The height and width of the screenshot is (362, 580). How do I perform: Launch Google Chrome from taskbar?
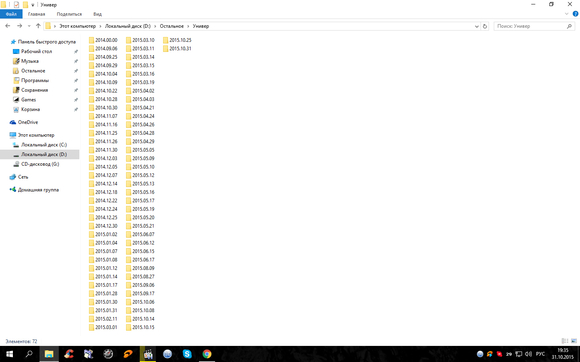pos(207,354)
